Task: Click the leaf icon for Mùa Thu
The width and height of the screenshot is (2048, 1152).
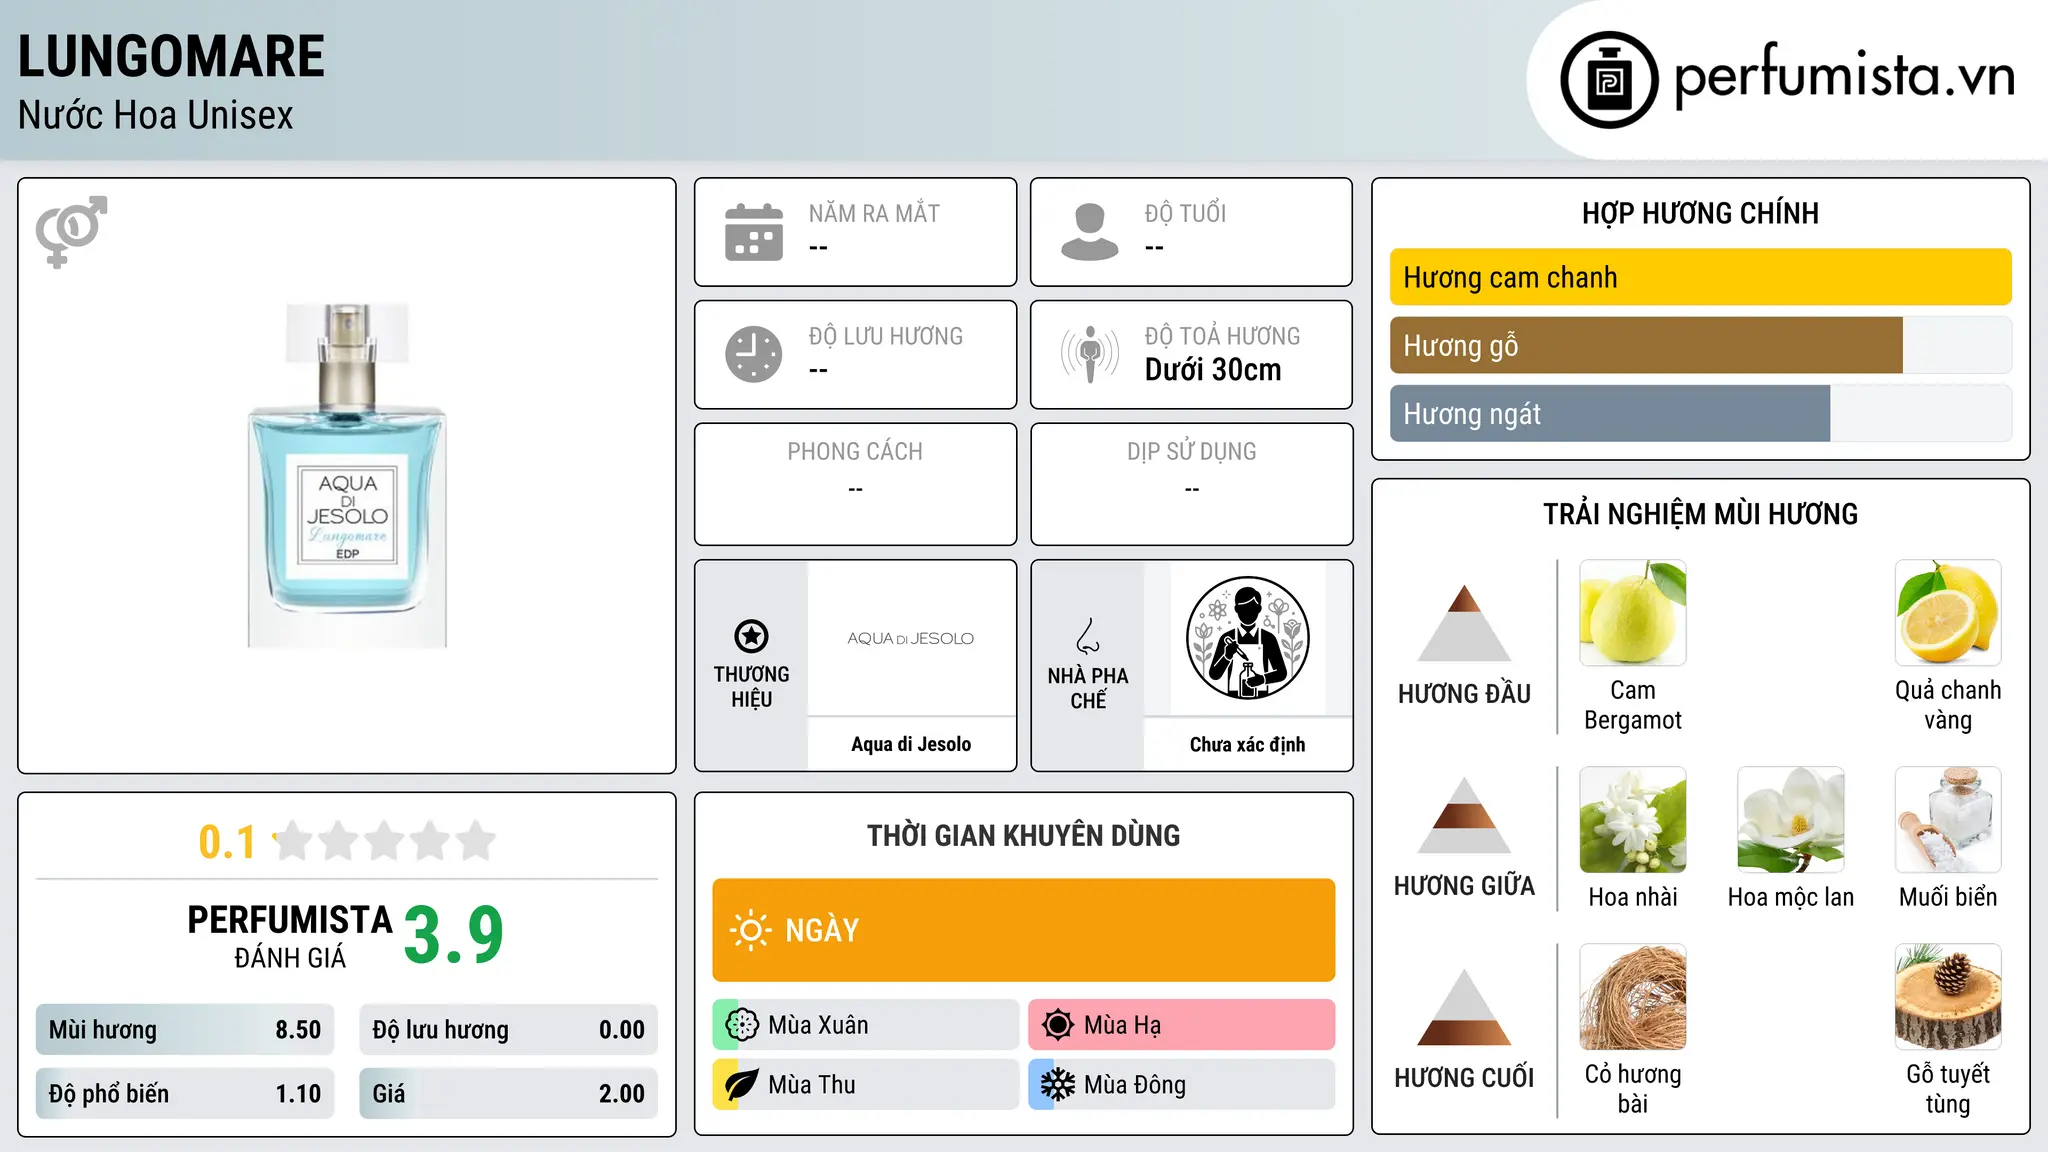Action: (742, 1085)
